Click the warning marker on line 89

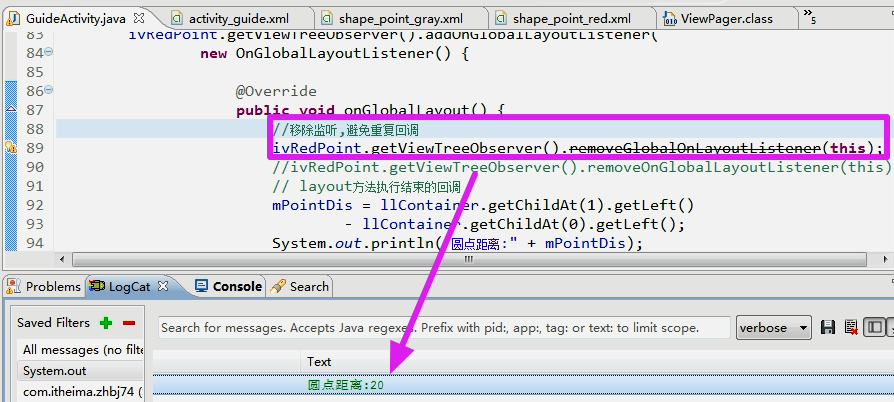pos(11,148)
